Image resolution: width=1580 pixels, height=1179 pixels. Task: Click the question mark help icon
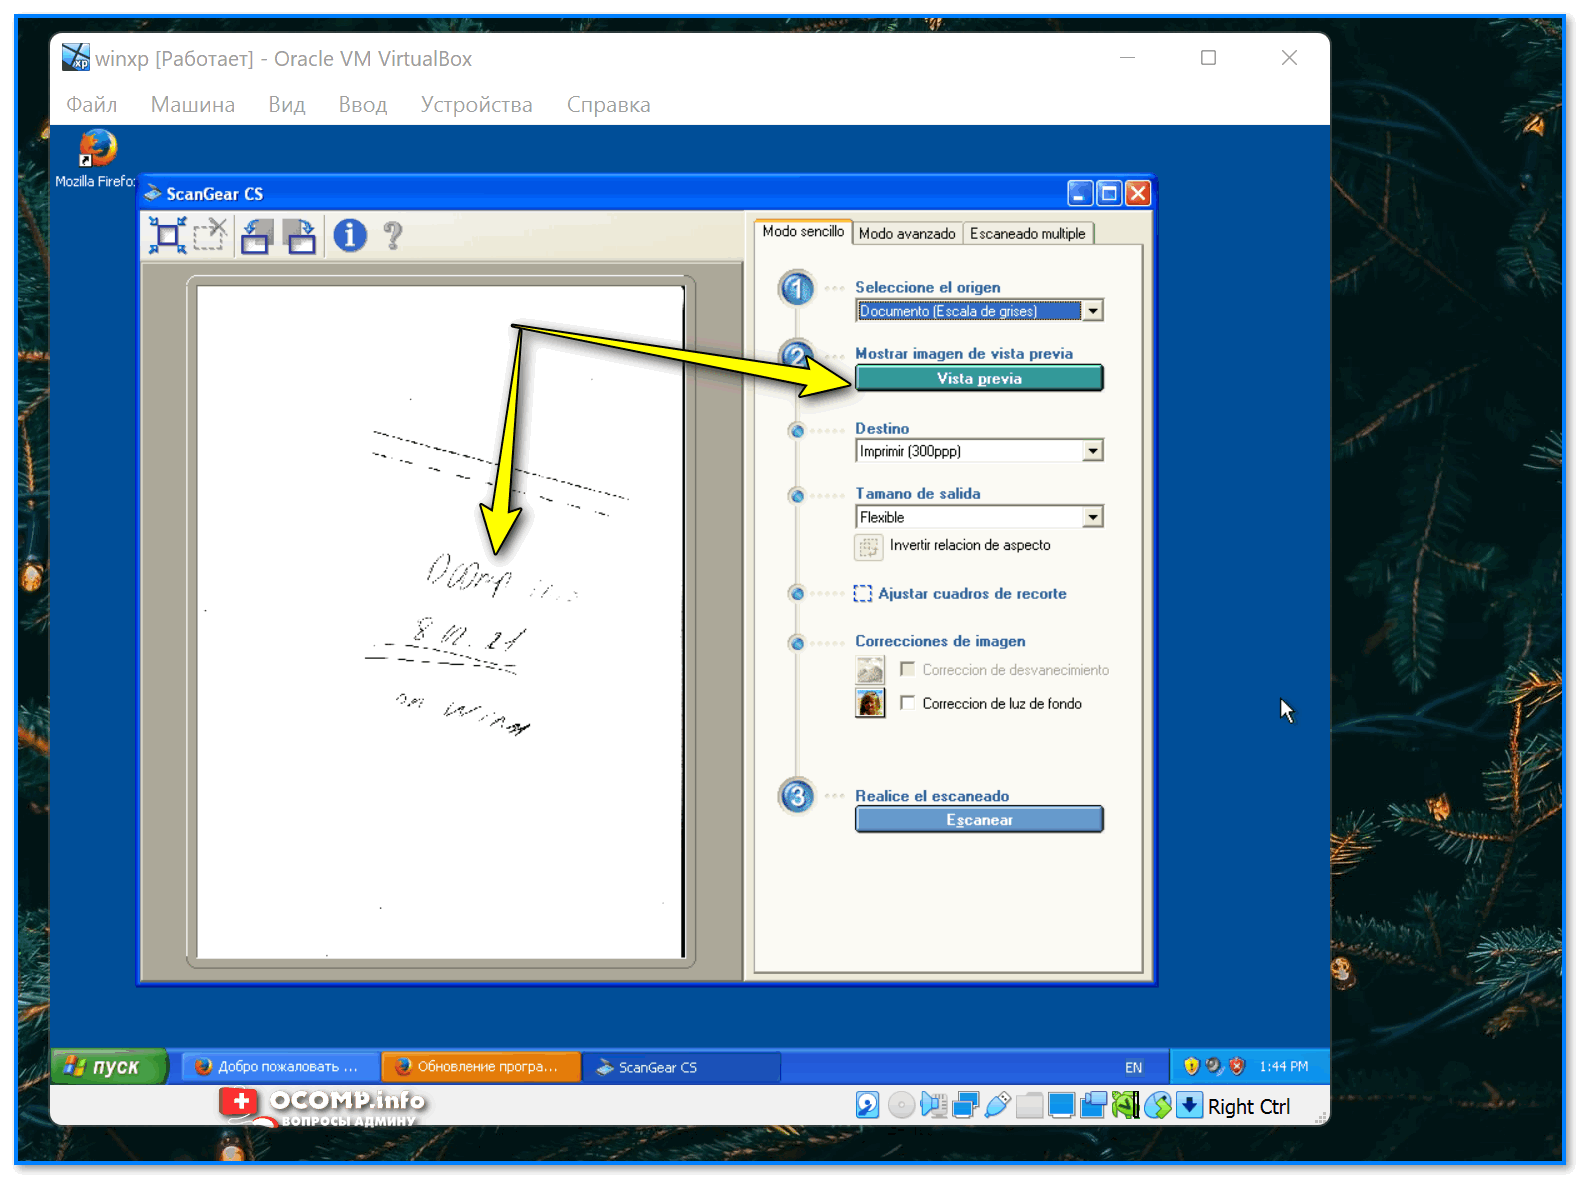(x=393, y=236)
